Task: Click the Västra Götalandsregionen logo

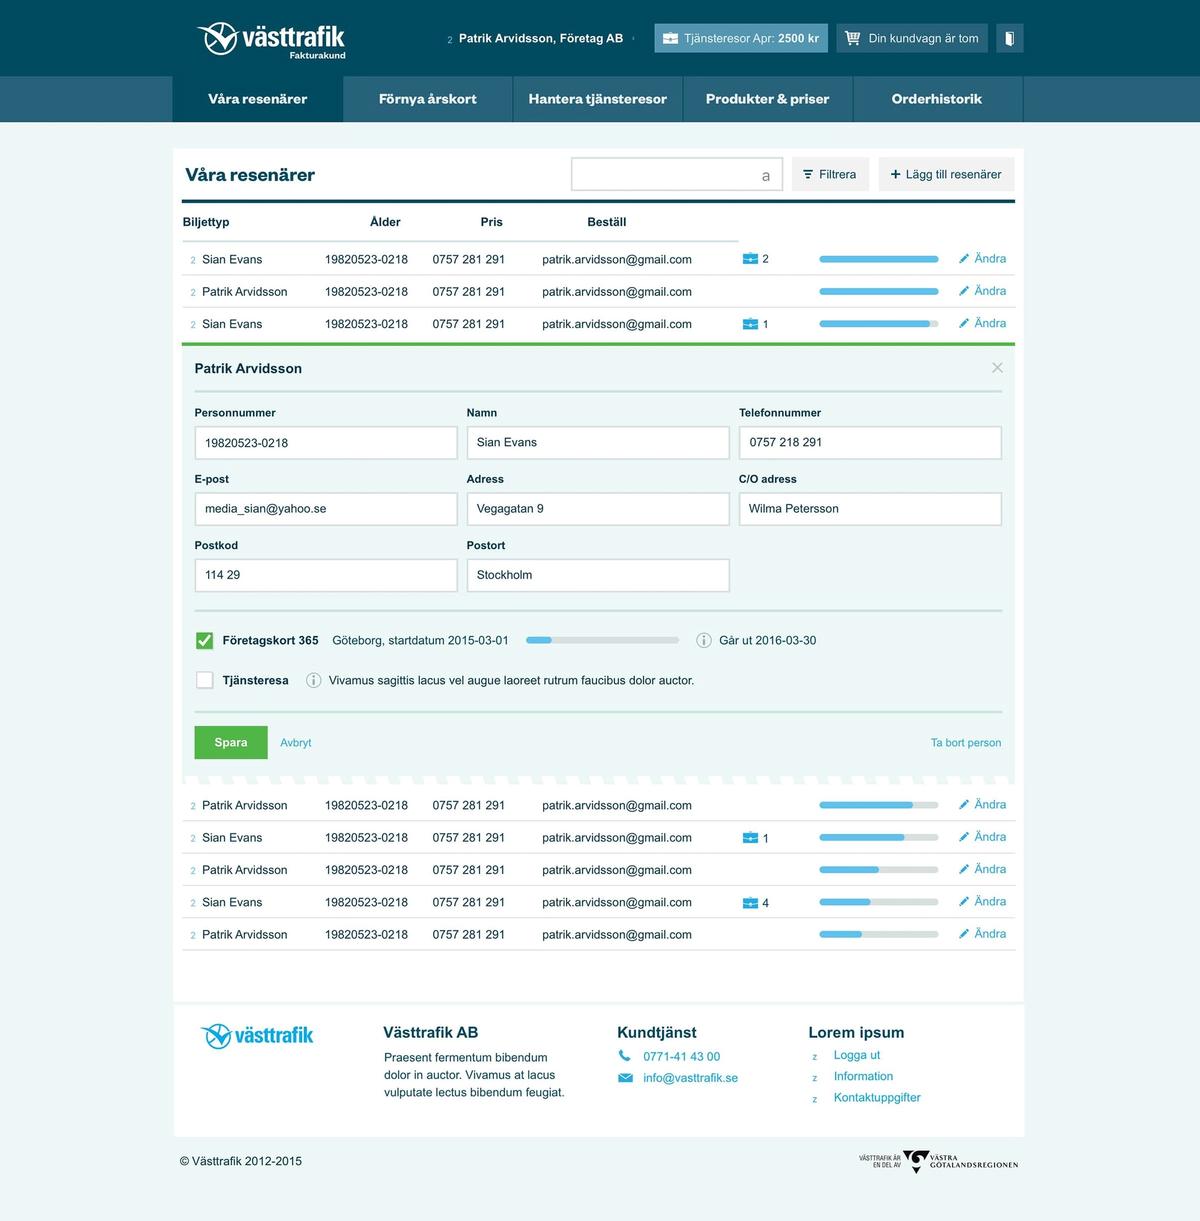Action: point(939,1162)
